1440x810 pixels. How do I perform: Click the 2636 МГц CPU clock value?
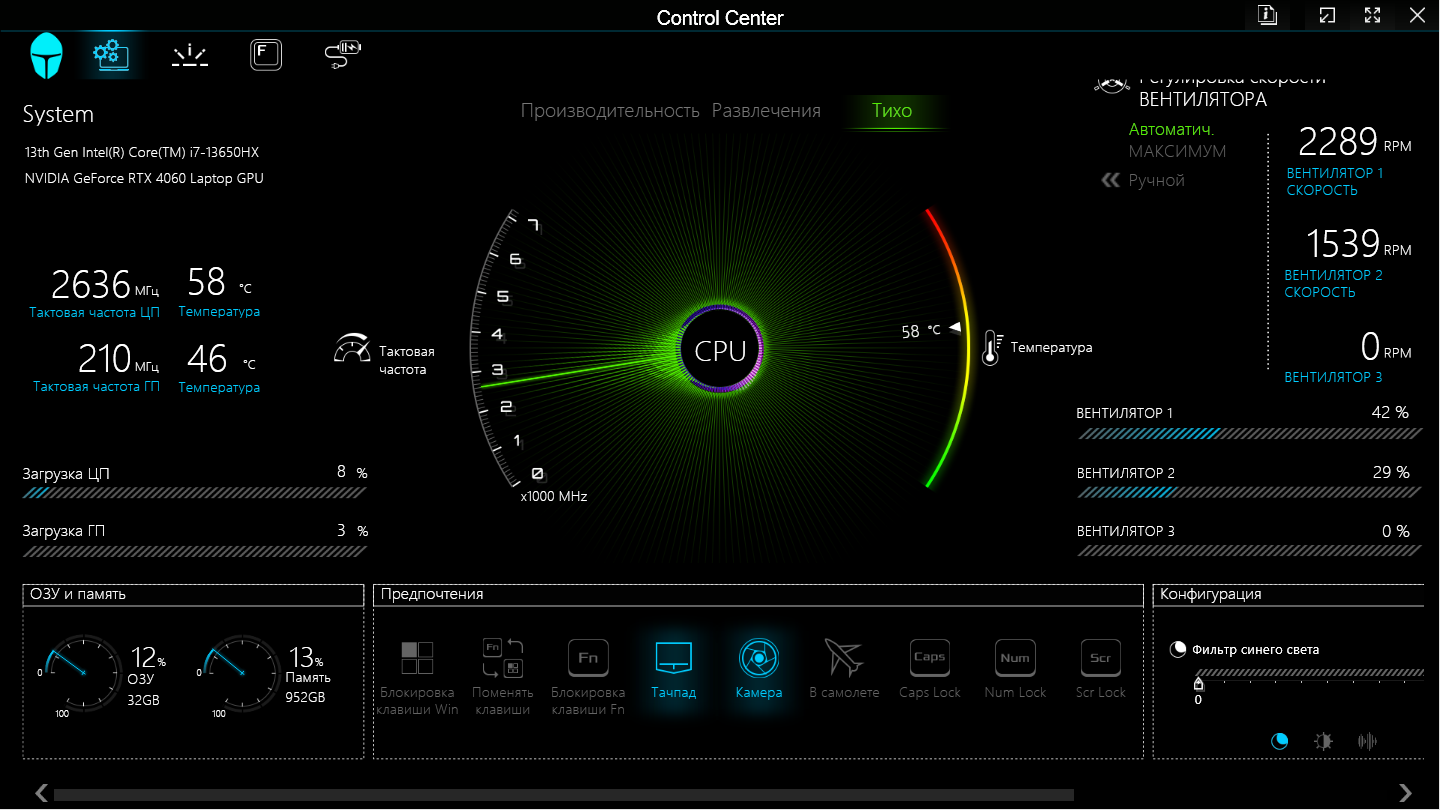coord(105,284)
